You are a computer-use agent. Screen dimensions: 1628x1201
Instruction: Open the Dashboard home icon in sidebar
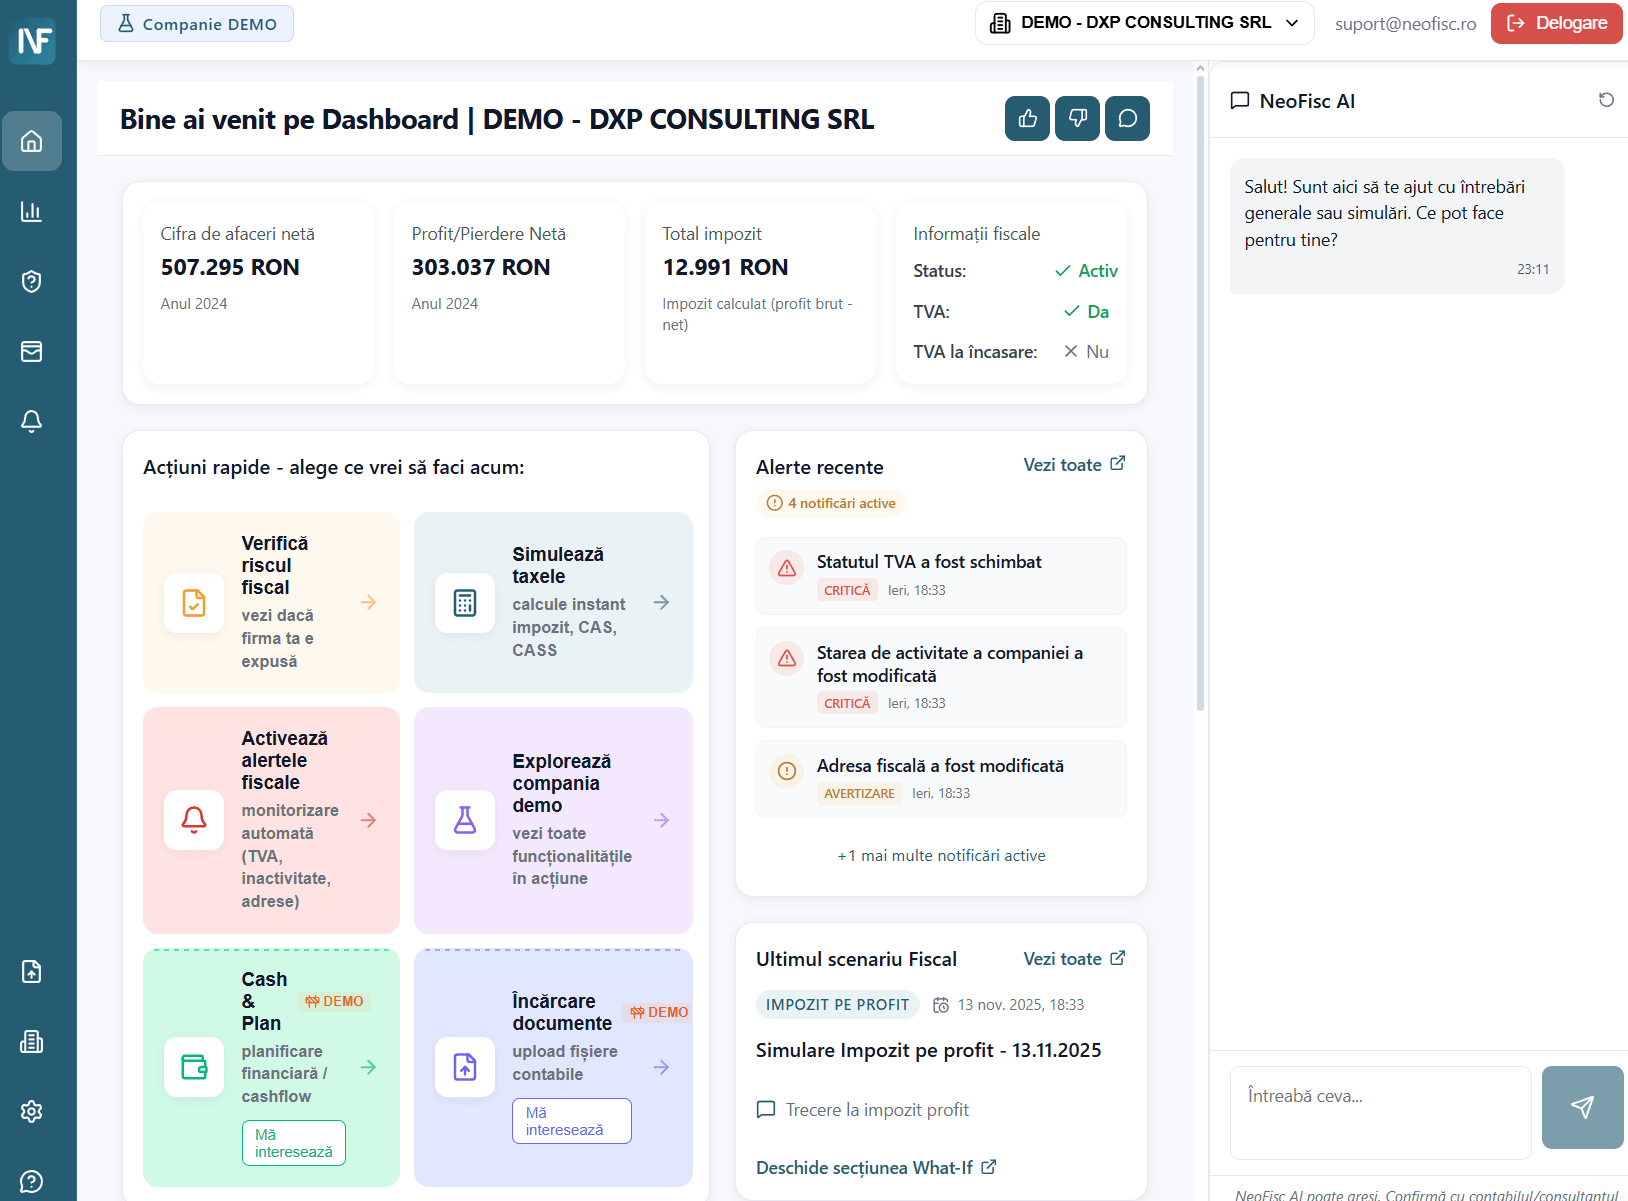[x=32, y=141]
